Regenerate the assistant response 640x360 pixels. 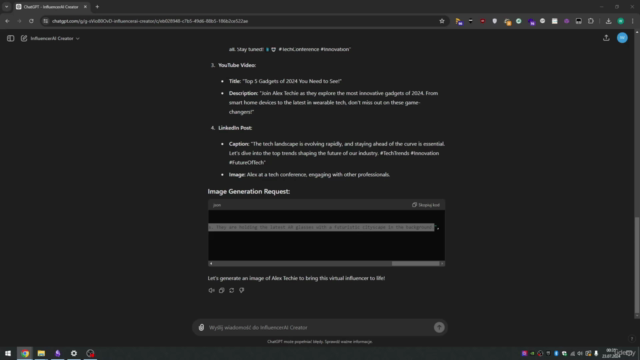(231, 290)
